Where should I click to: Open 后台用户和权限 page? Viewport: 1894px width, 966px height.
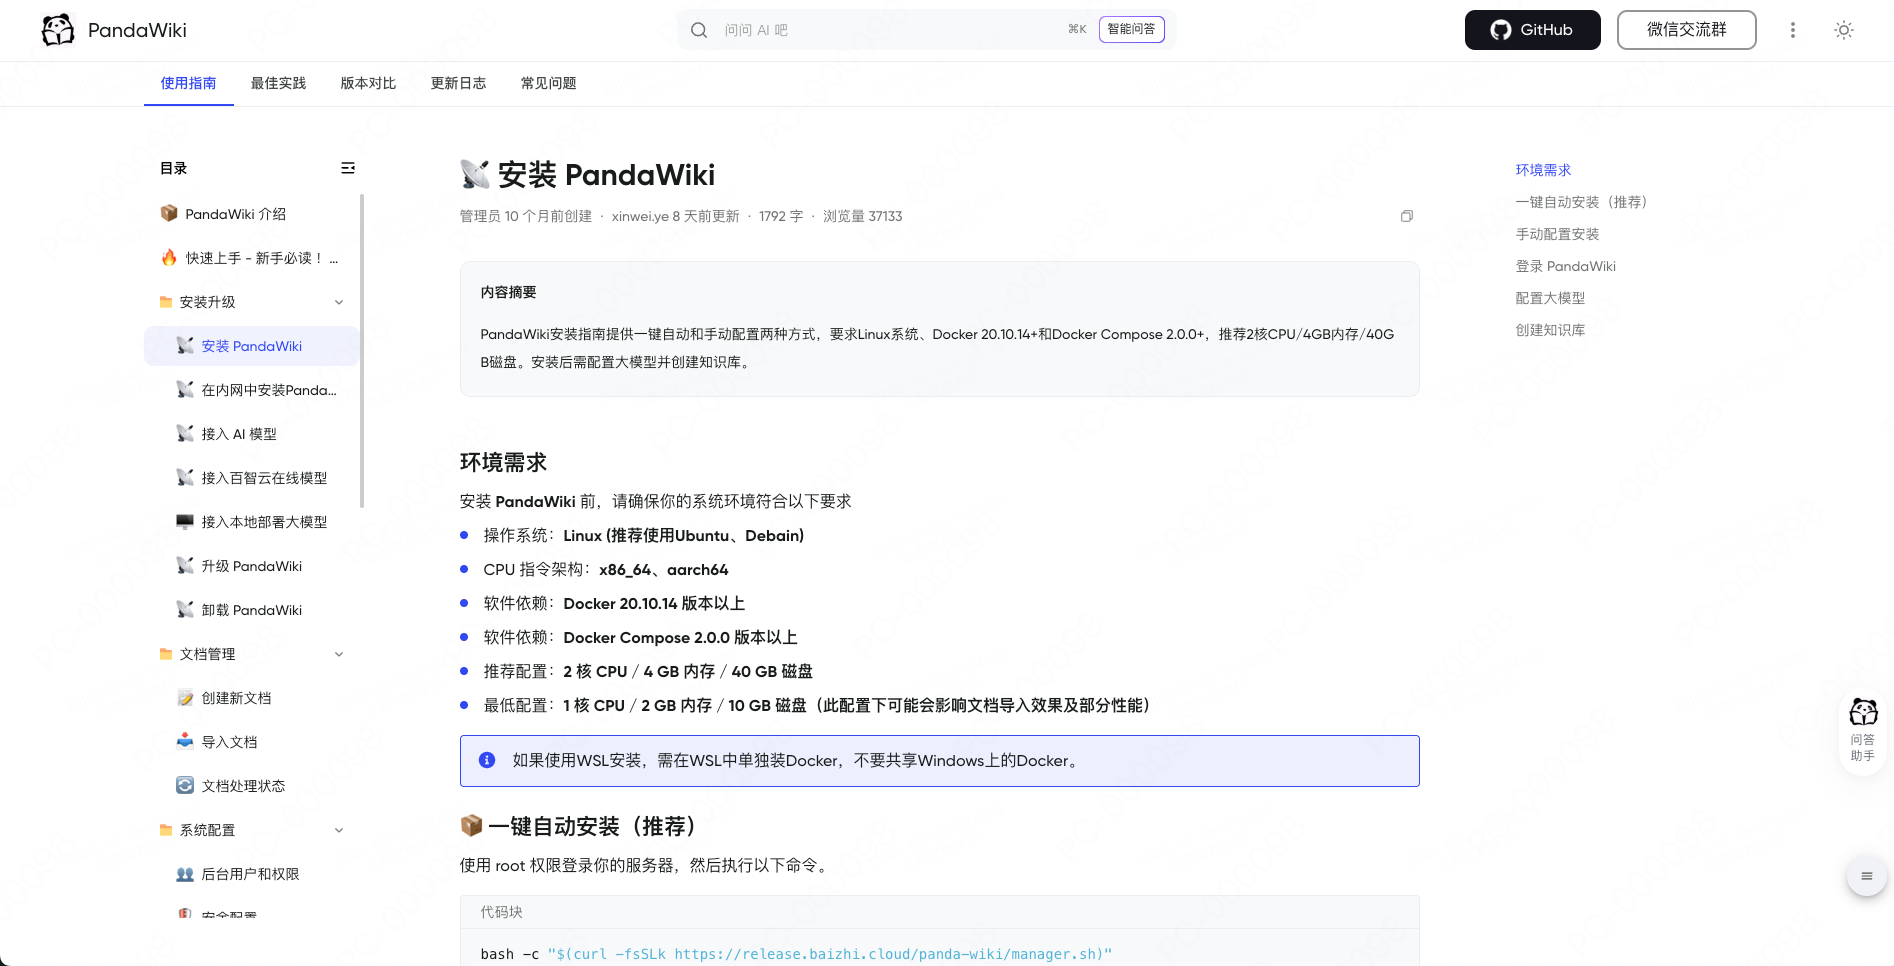250,874
